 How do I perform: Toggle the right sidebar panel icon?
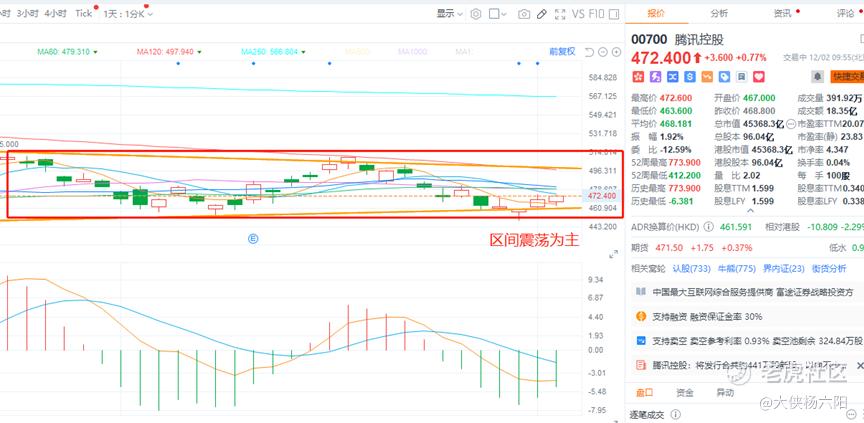pos(614,14)
